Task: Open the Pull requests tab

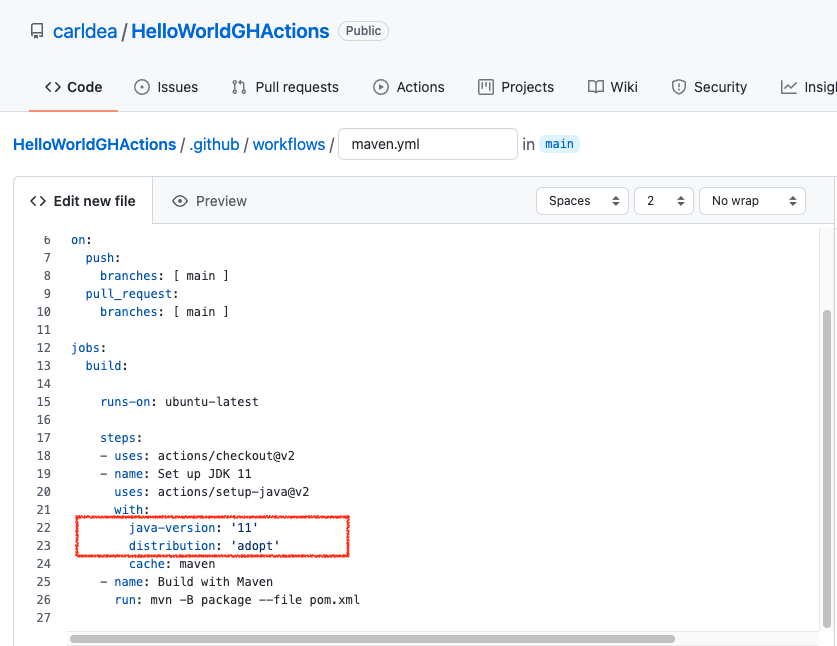Action: [286, 87]
